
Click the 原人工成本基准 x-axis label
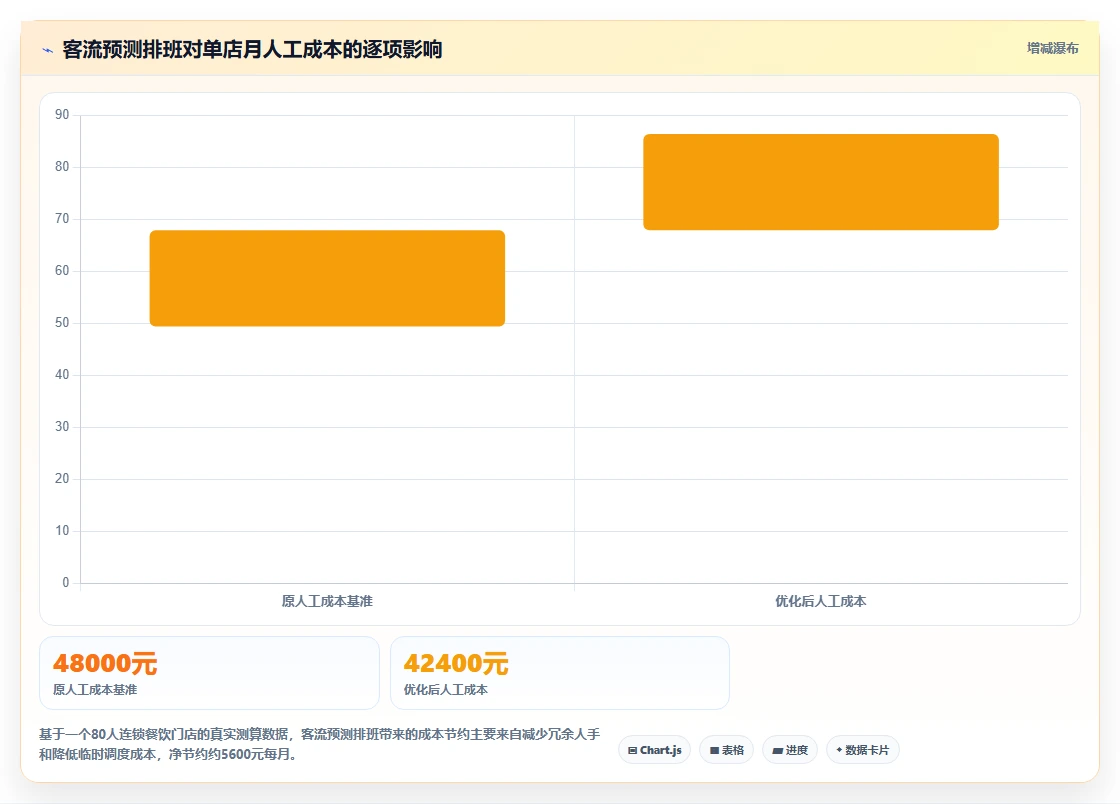click(327, 601)
